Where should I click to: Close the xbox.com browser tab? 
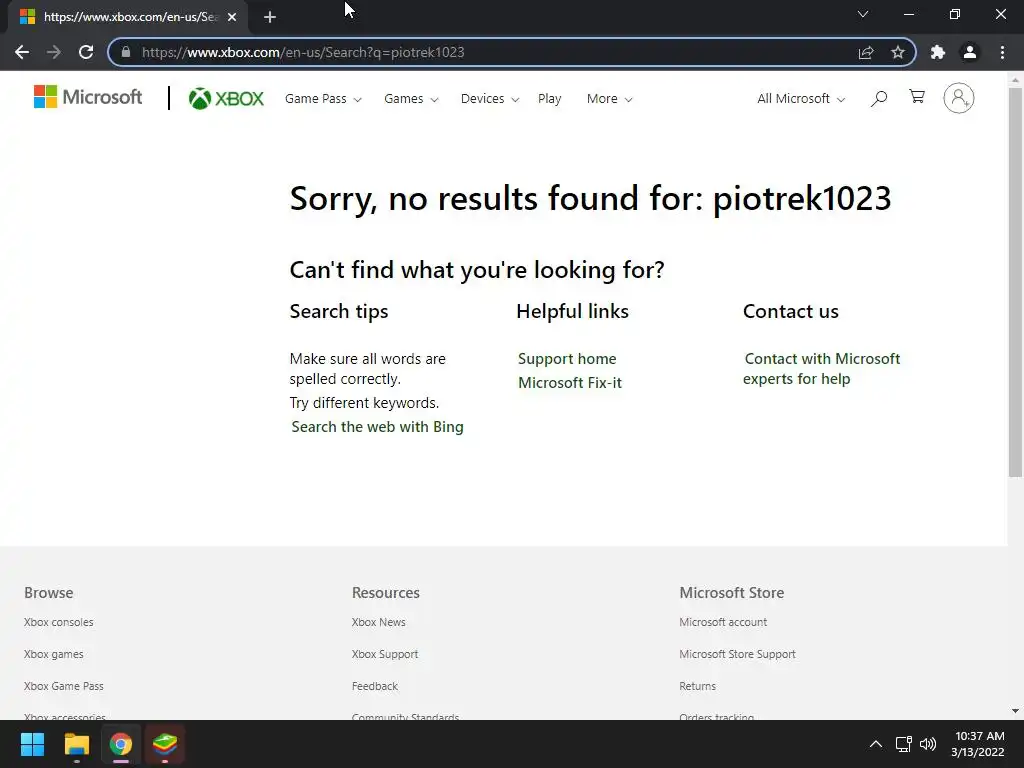(232, 17)
